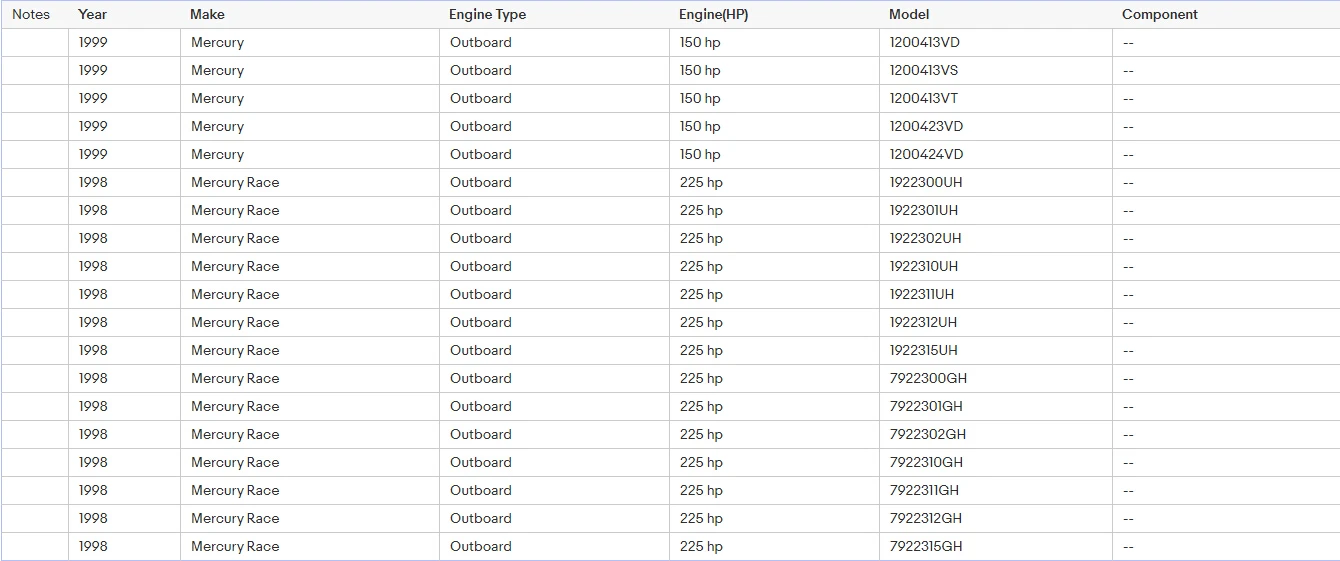Select model 1922302UH

coord(926,239)
